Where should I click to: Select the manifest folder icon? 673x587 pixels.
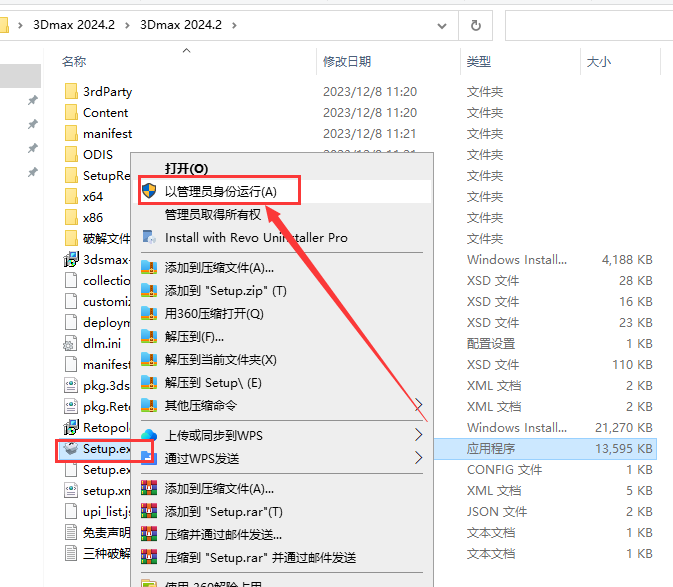point(71,133)
